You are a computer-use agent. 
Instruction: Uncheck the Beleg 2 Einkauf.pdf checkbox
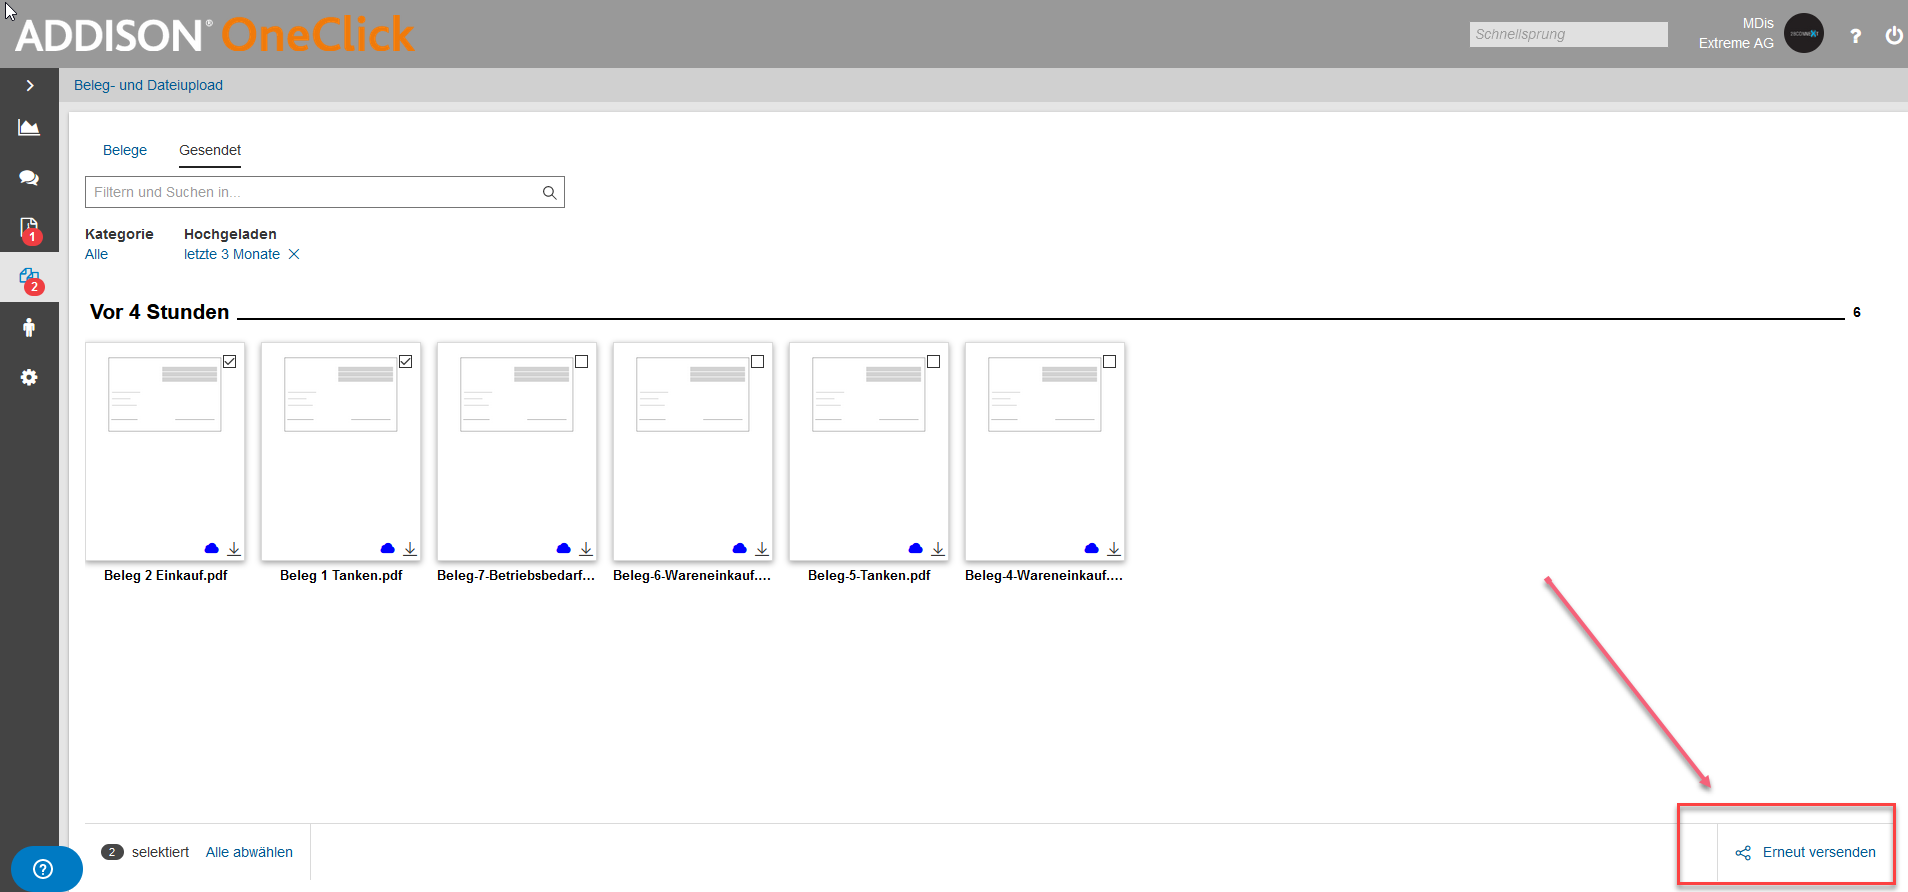[230, 361]
